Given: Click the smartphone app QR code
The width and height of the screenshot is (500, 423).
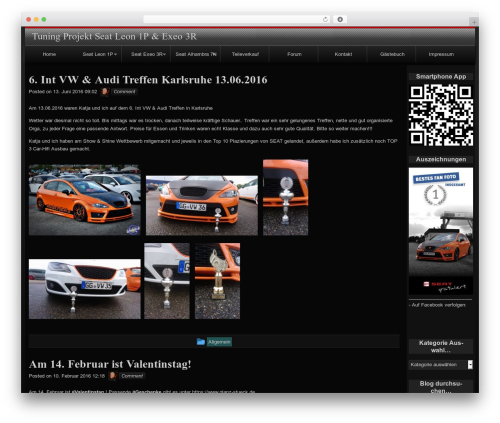Looking at the screenshot, I should click(x=441, y=115).
